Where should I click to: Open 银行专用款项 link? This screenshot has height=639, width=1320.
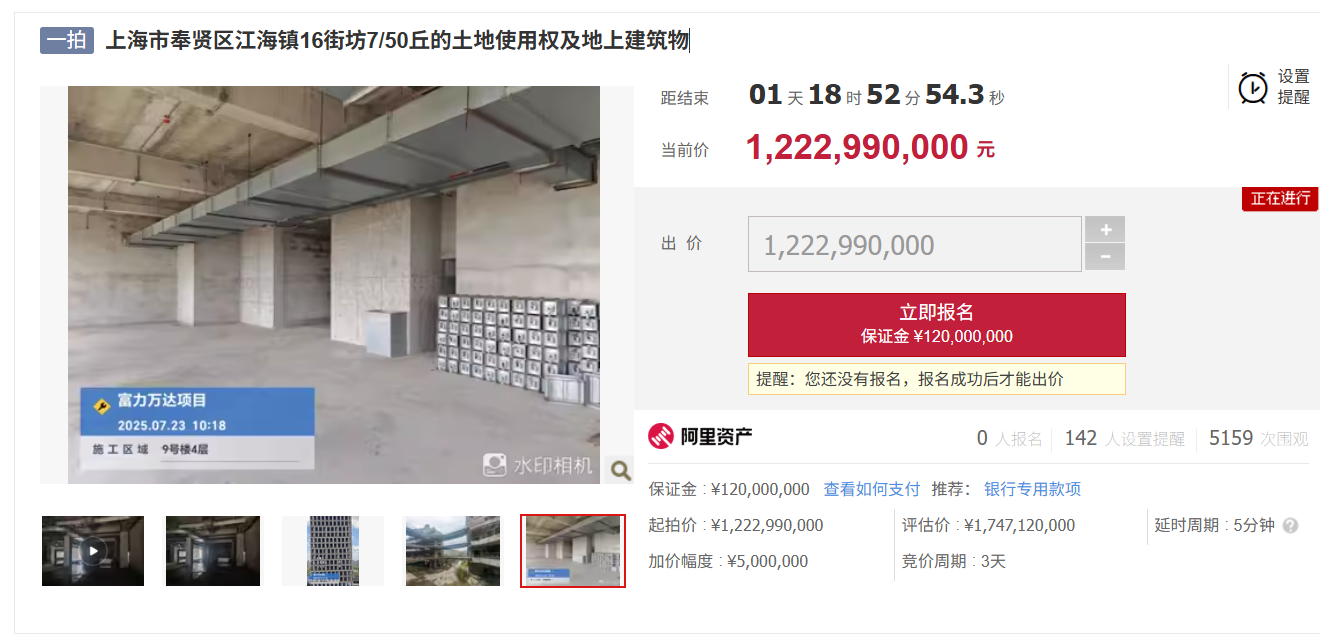[1032, 489]
